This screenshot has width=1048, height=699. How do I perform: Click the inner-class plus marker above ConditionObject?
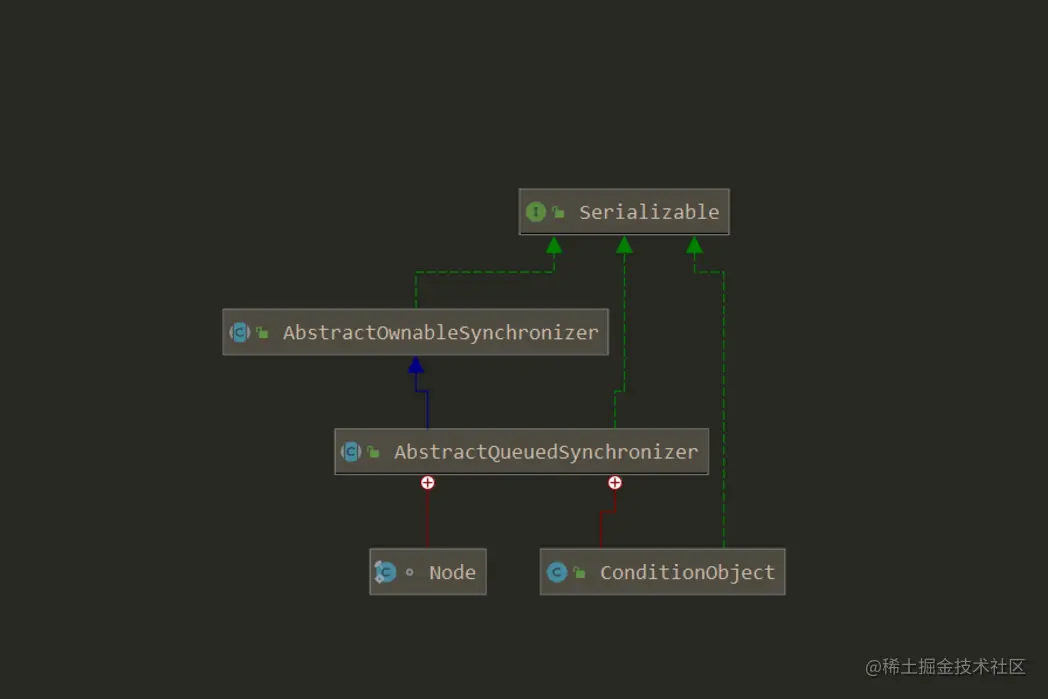point(615,482)
